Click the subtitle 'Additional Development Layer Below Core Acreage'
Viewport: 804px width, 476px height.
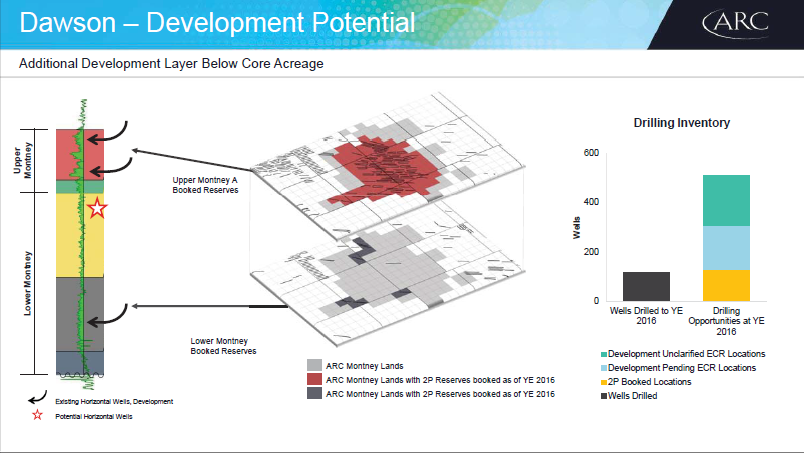point(171,64)
